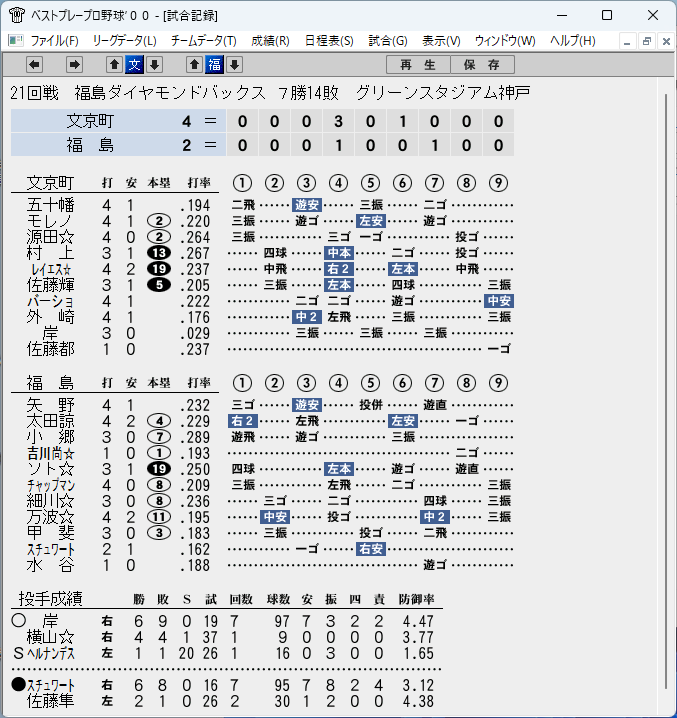Click the document icon beside ファイル menu

pyautogui.click(x=16, y=41)
